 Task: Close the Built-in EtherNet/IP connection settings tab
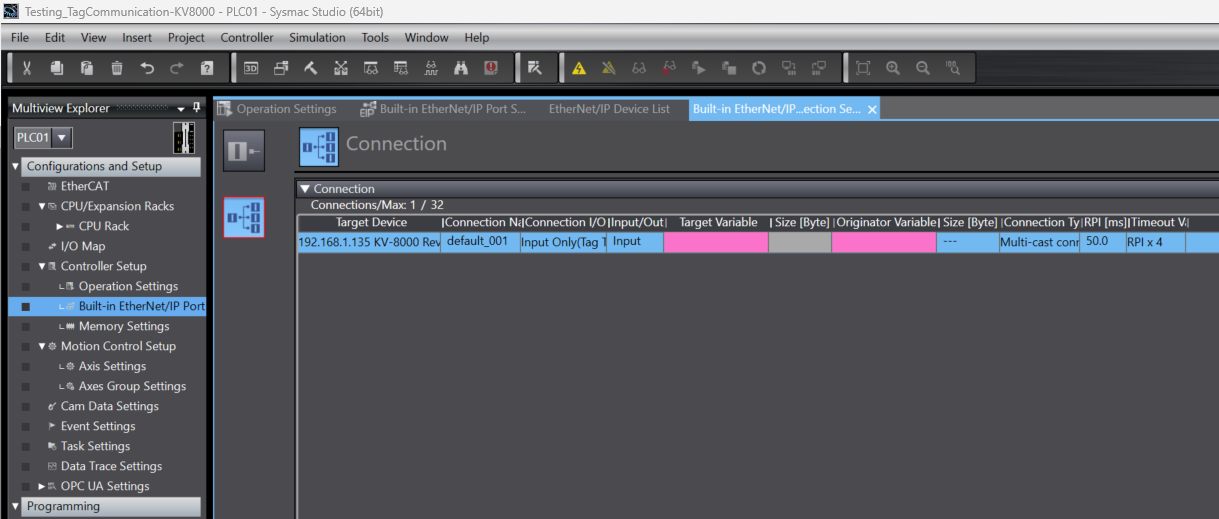tap(872, 110)
